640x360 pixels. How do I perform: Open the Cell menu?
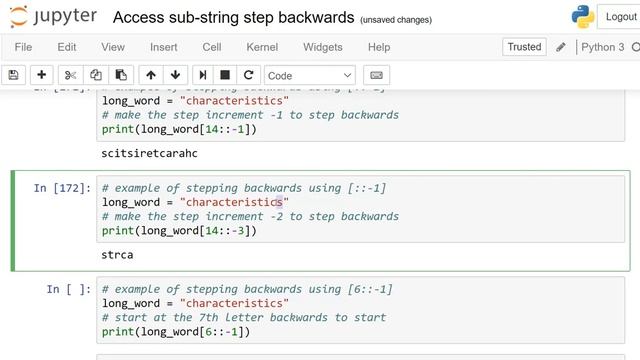[x=212, y=47]
